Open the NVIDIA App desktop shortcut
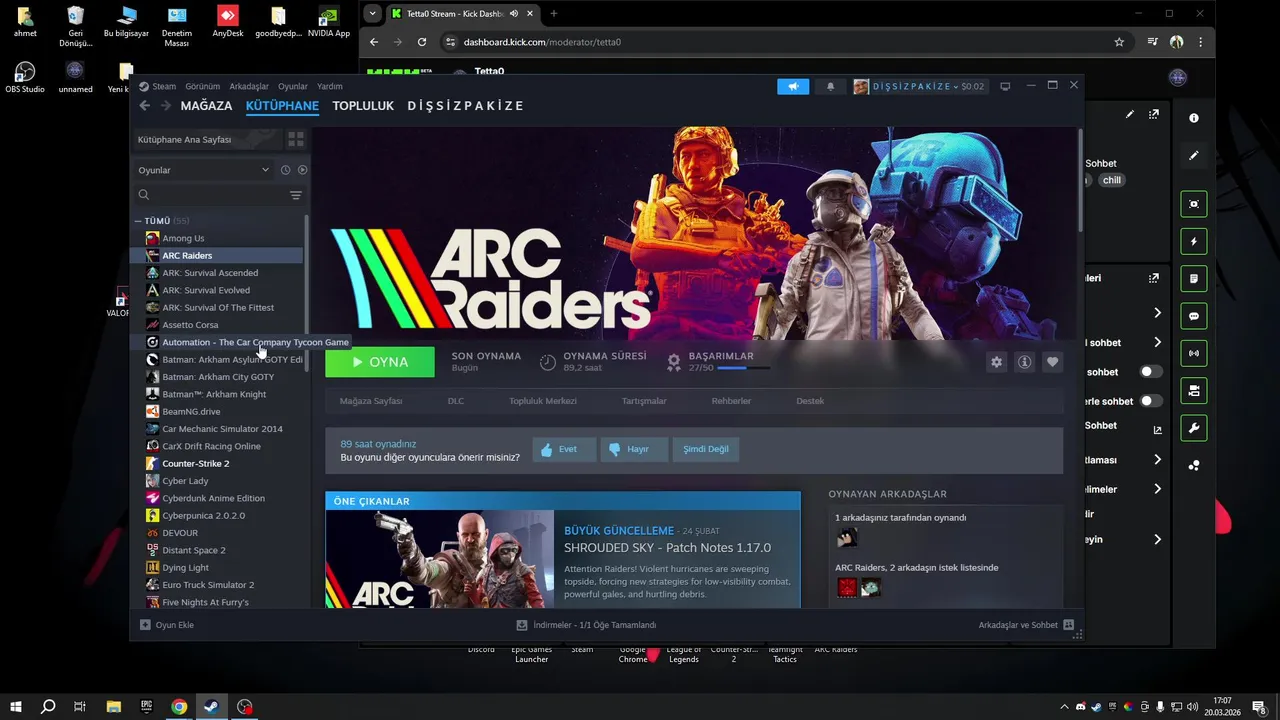Viewport: 1280px width, 720px height. point(328,22)
